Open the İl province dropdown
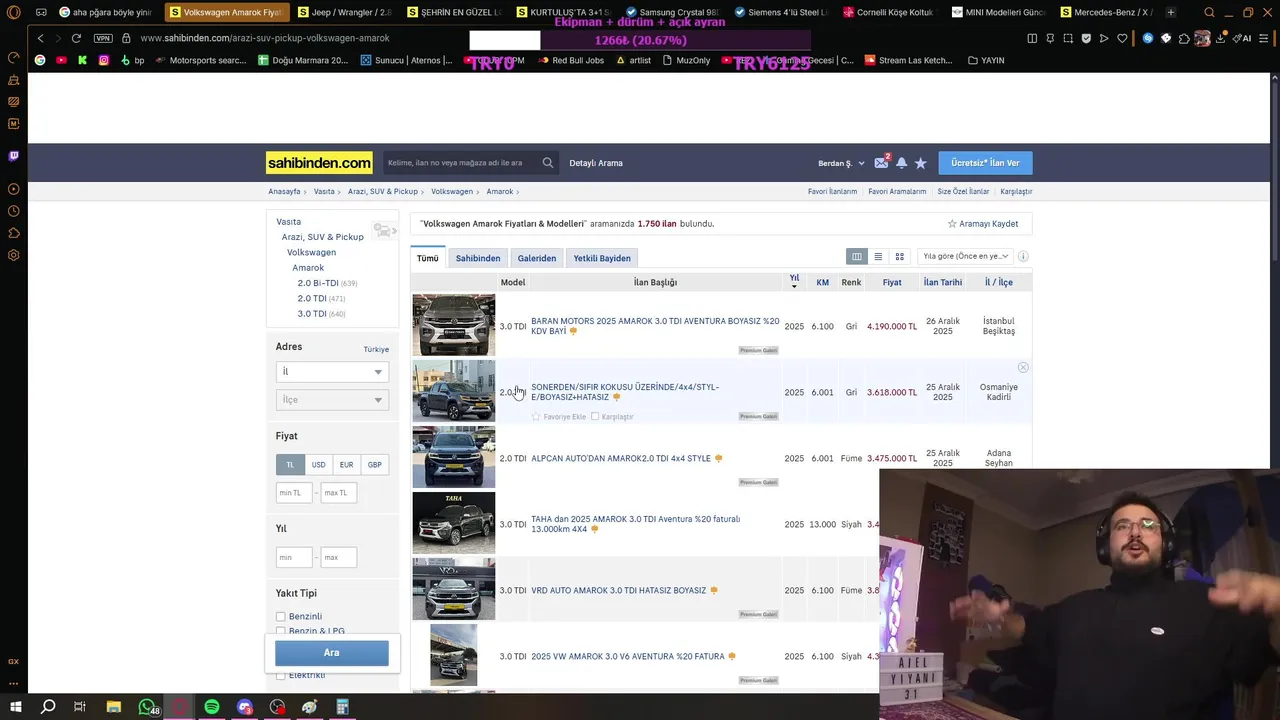 tap(332, 372)
